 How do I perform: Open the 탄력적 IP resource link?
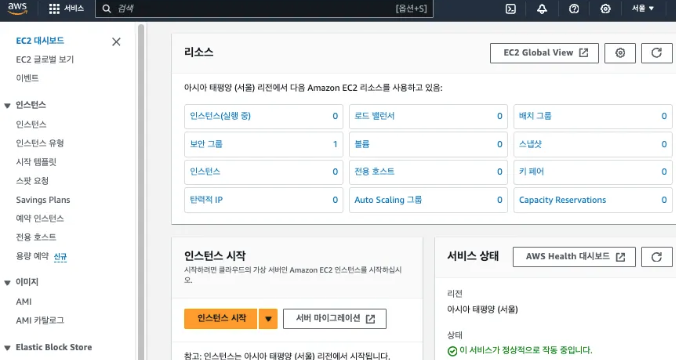[206, 200]
